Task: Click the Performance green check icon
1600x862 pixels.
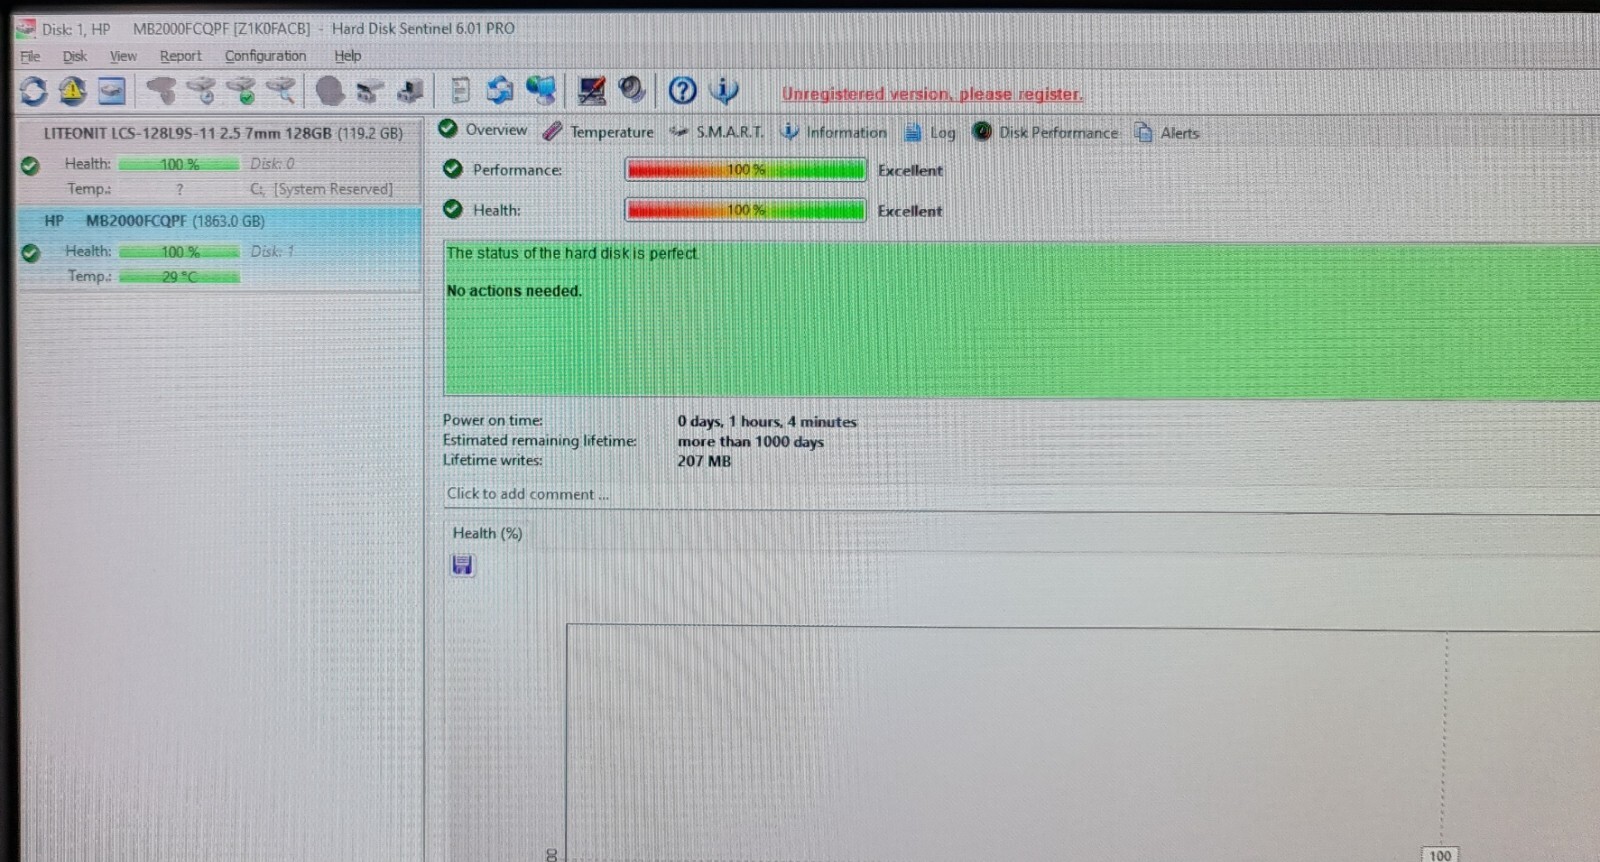Action: click(453, 169)
